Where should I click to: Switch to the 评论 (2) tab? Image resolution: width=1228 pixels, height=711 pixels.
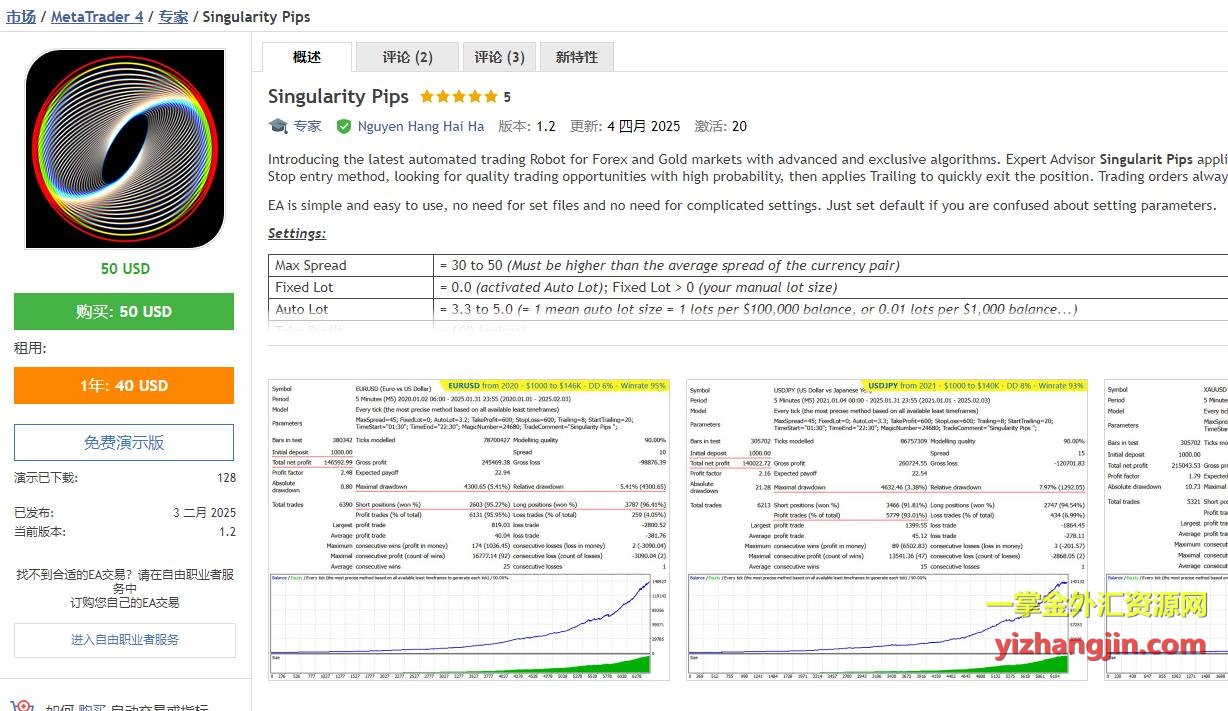point(407,57)
